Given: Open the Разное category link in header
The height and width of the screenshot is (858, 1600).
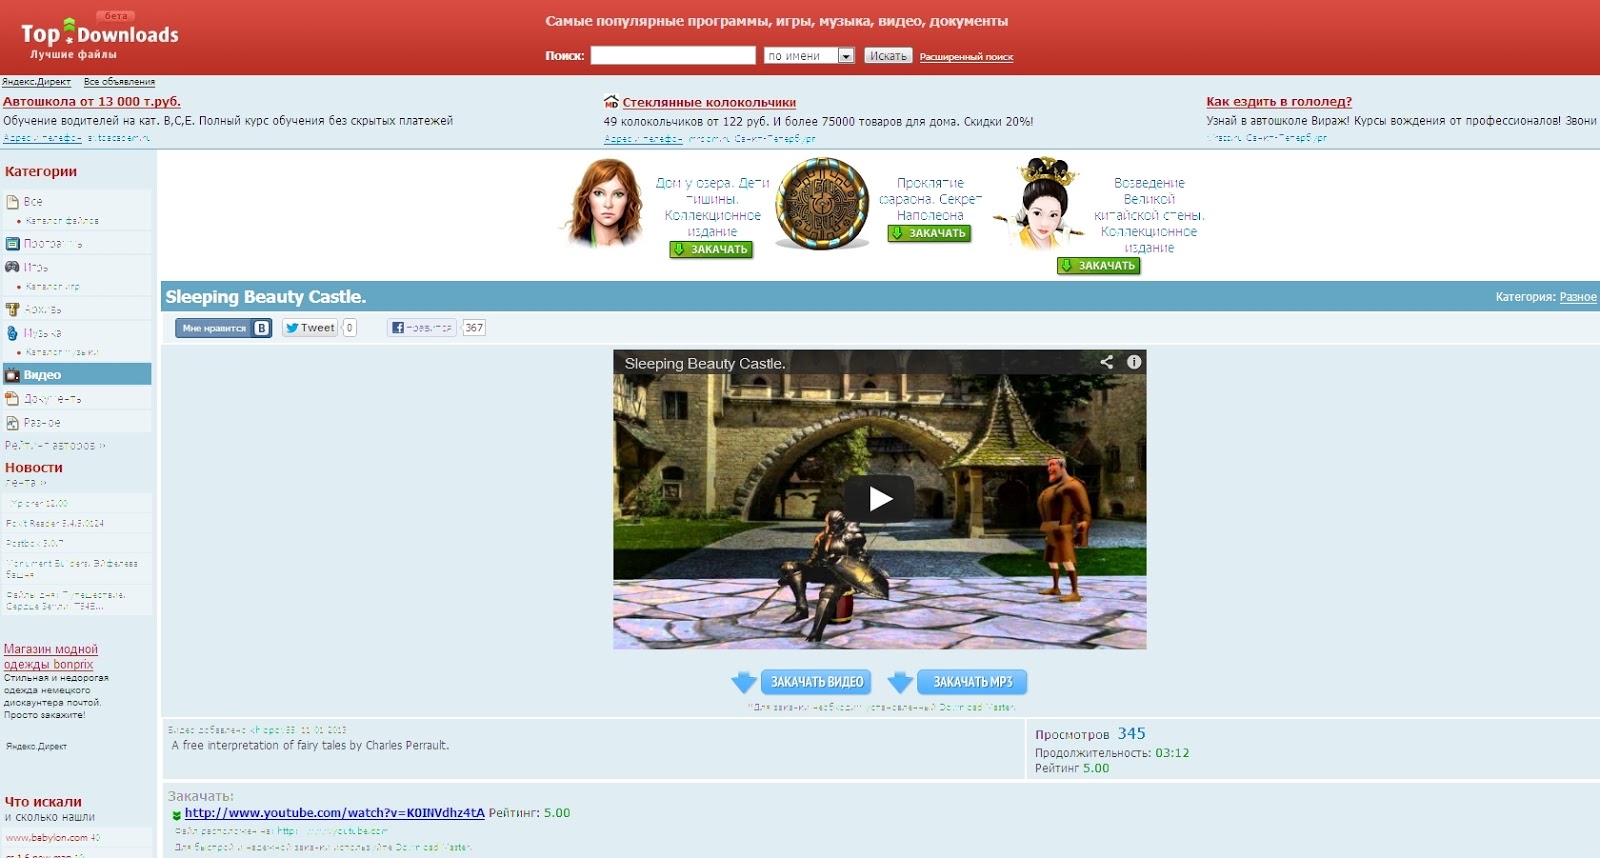Looking at the screenshot, I should (x=1578, y=297).
